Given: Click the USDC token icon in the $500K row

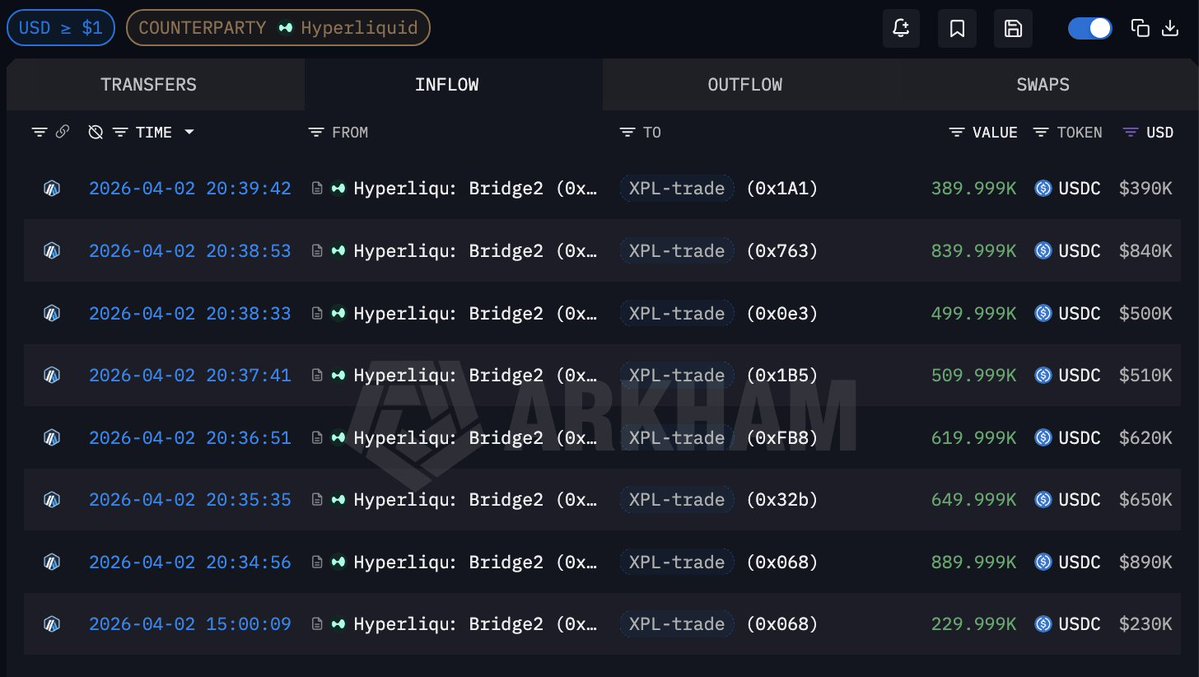Looking at the screenshot, I should click(1043, 314).
